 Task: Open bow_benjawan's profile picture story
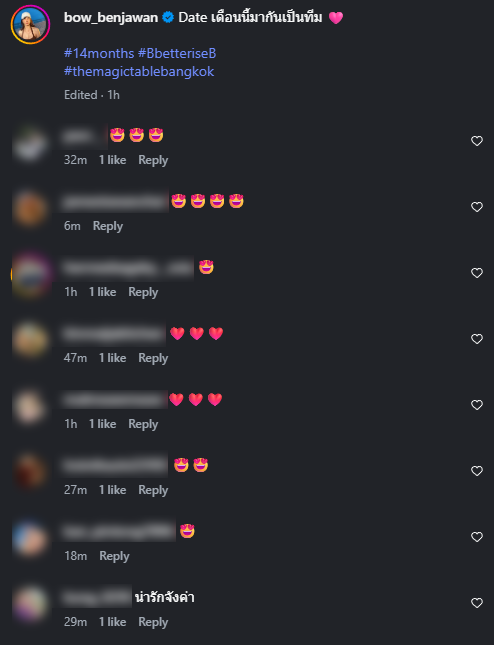point(30,25)
